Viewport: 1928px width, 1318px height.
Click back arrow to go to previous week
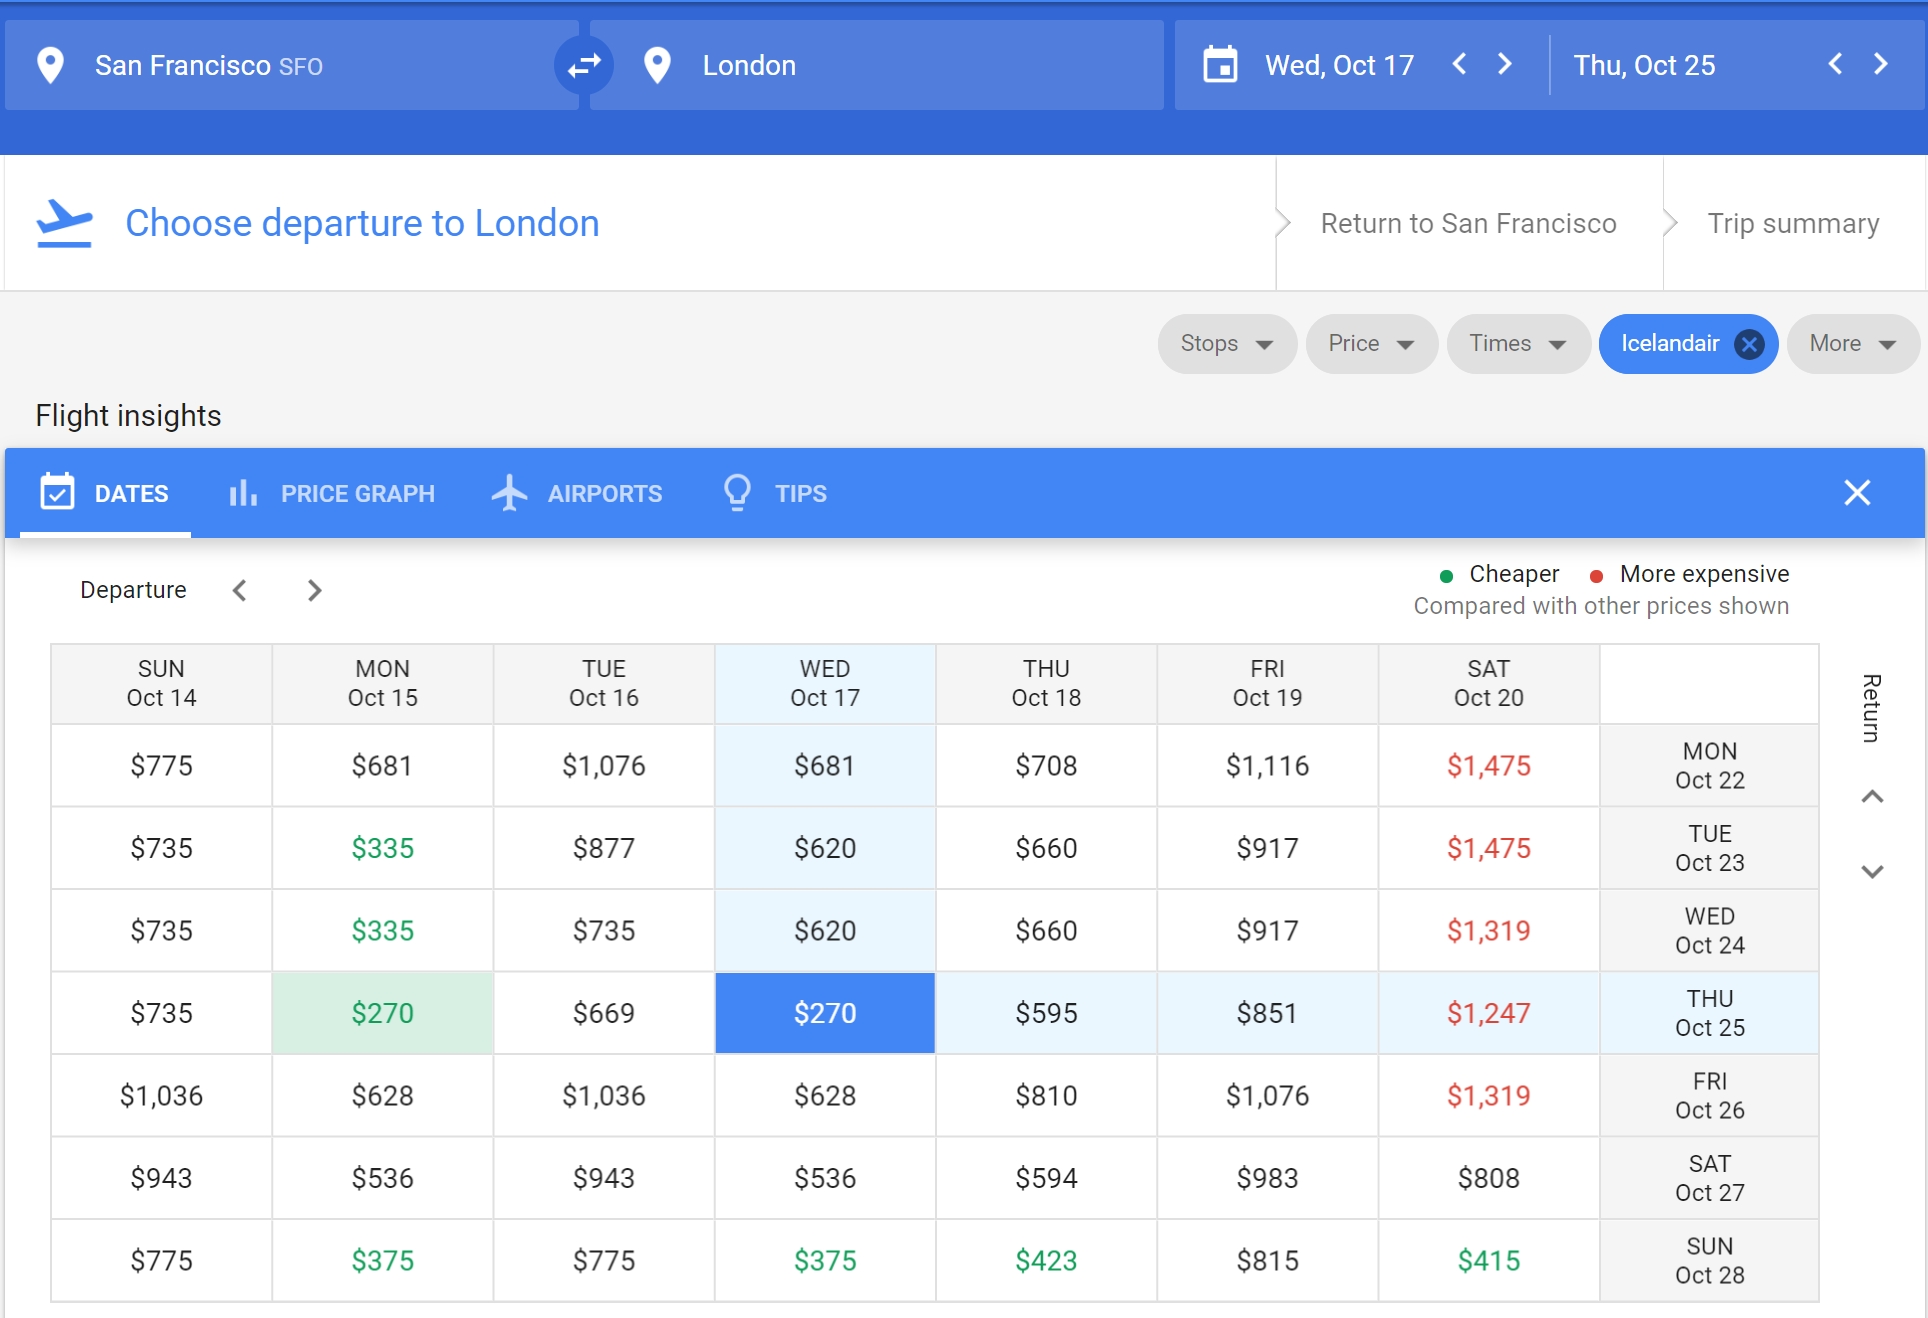(240, 590)
